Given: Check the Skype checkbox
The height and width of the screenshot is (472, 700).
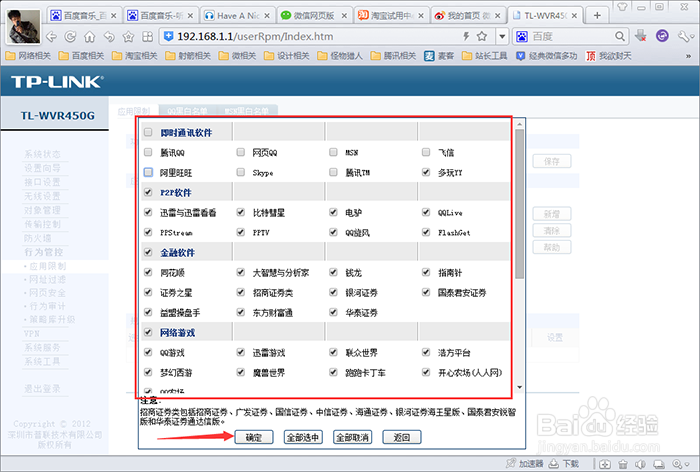Looking at the screenshot, I should (x=241, y=172).
